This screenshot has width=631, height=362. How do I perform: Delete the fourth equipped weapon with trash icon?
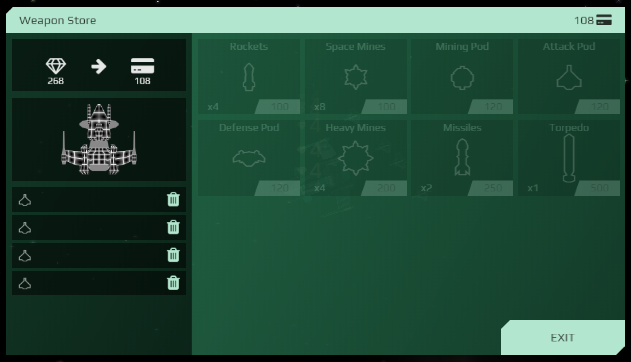[x=173, y=283]
